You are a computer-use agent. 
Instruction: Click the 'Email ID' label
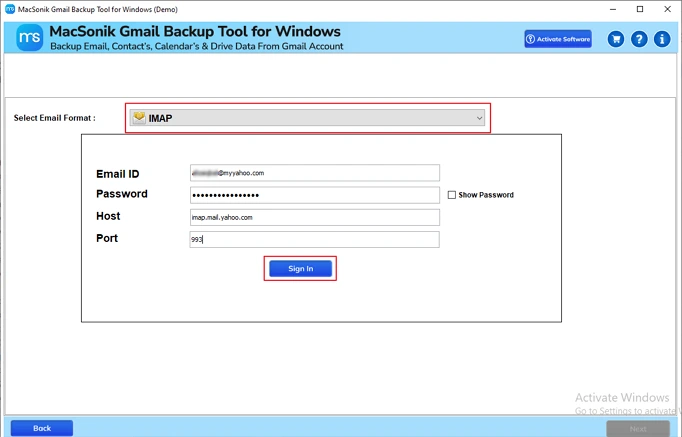[117, 174]
